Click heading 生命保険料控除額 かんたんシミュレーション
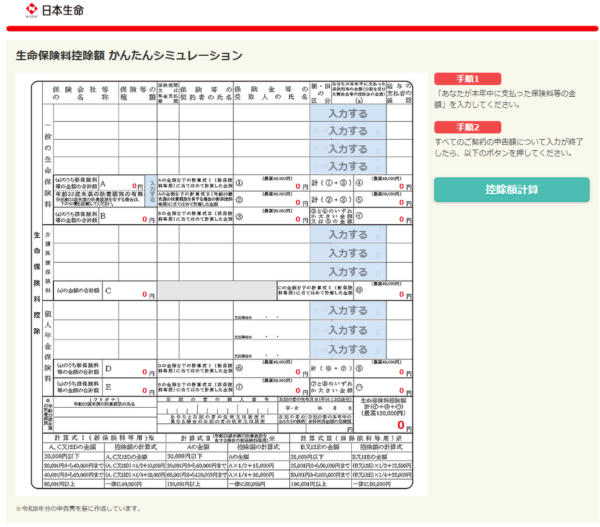This screenshot has height=527, width=600. point(129,55)
